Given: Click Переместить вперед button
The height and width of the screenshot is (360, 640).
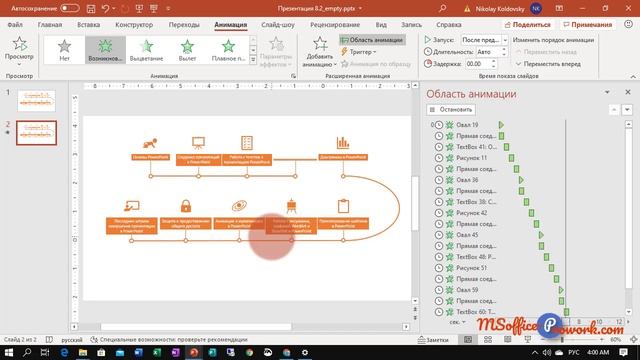Looking at the screenshot, I should 548,64.
